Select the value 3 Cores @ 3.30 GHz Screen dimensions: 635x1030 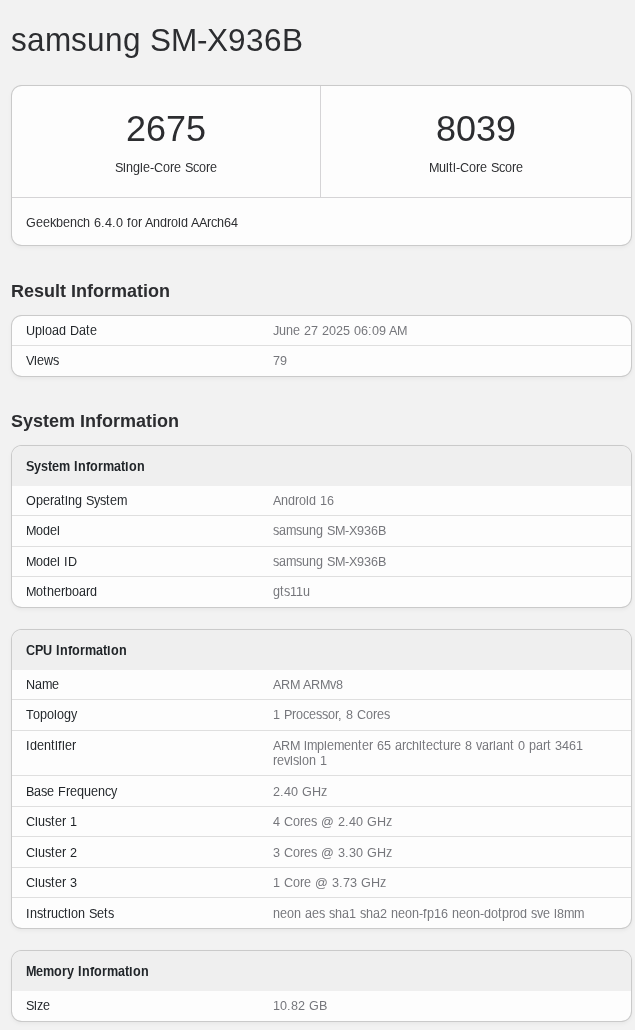point(332,853)
